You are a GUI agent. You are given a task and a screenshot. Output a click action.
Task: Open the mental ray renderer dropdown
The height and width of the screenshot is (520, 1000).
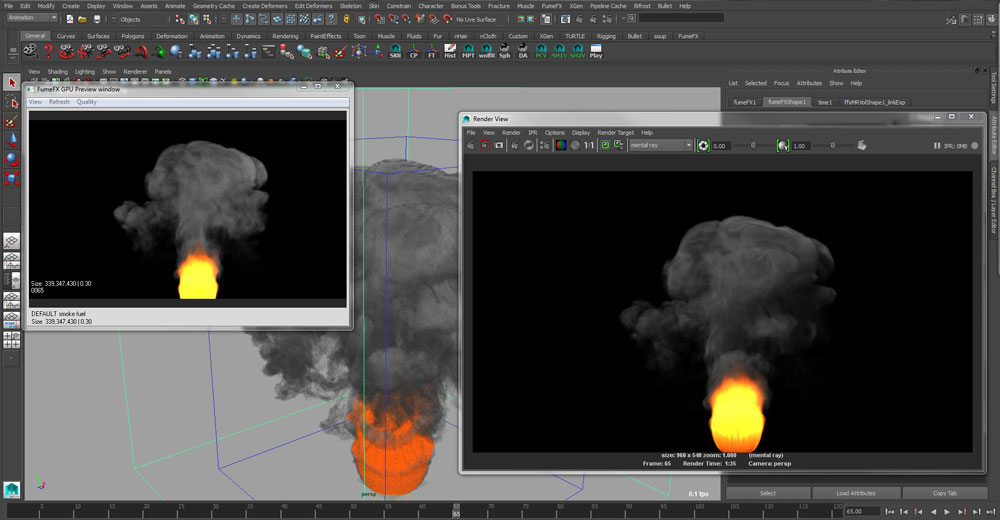(x=661, y=145)
